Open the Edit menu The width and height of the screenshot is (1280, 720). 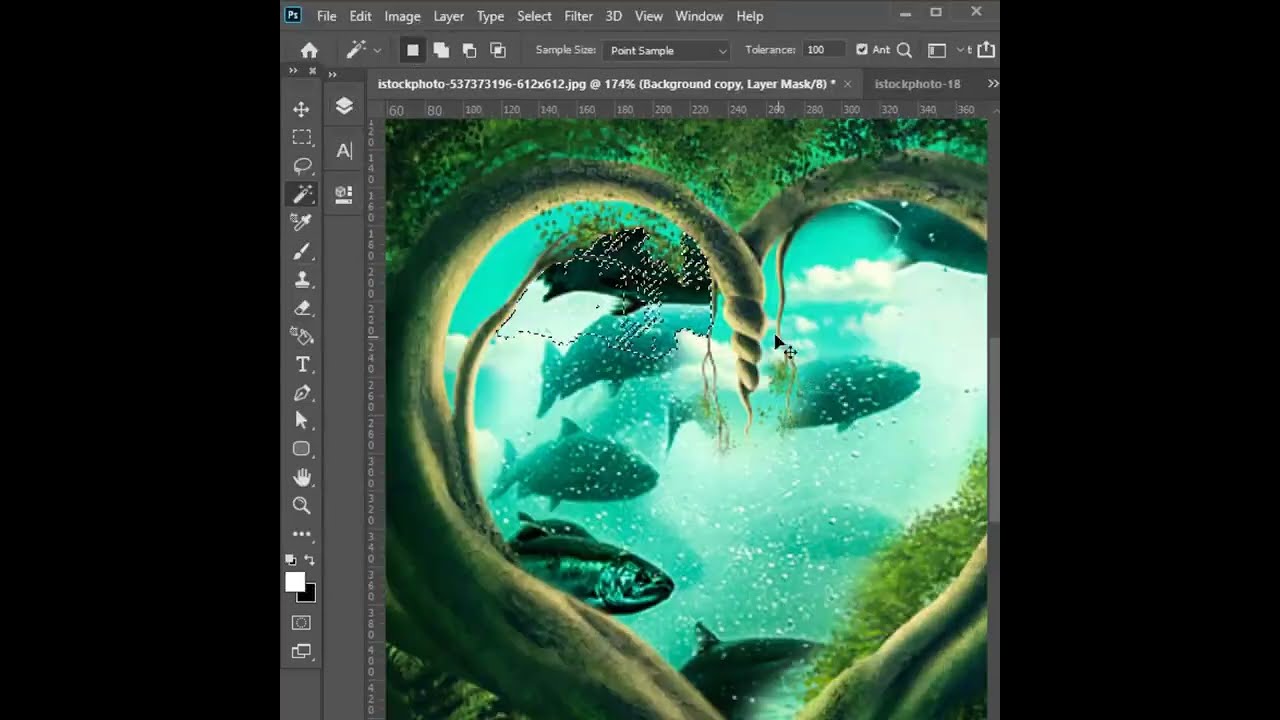tap(360, 16)
